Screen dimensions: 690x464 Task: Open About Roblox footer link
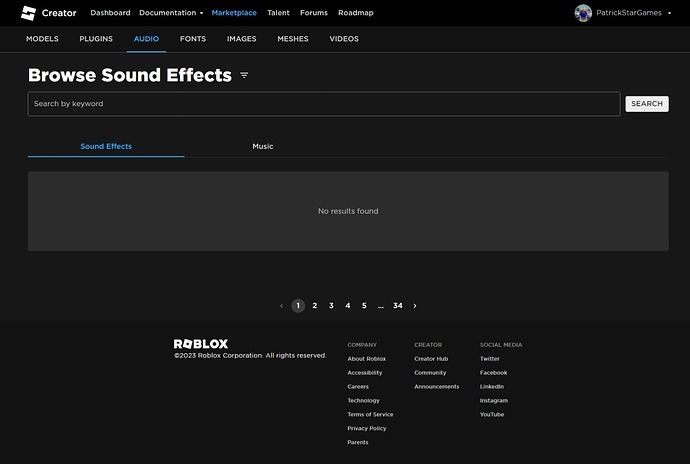pyautogui.click(x=367, y=359)
